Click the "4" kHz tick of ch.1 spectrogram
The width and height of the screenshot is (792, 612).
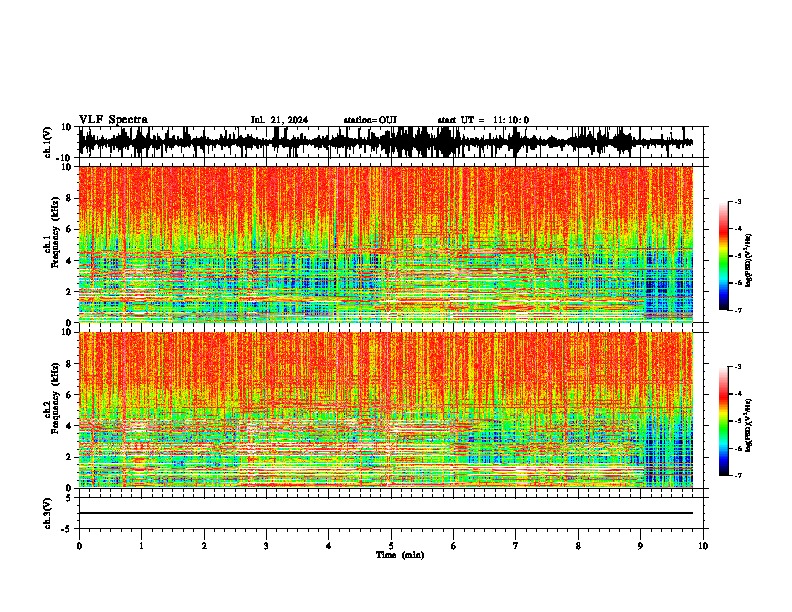pyautogui.click(x=69, y=261)
